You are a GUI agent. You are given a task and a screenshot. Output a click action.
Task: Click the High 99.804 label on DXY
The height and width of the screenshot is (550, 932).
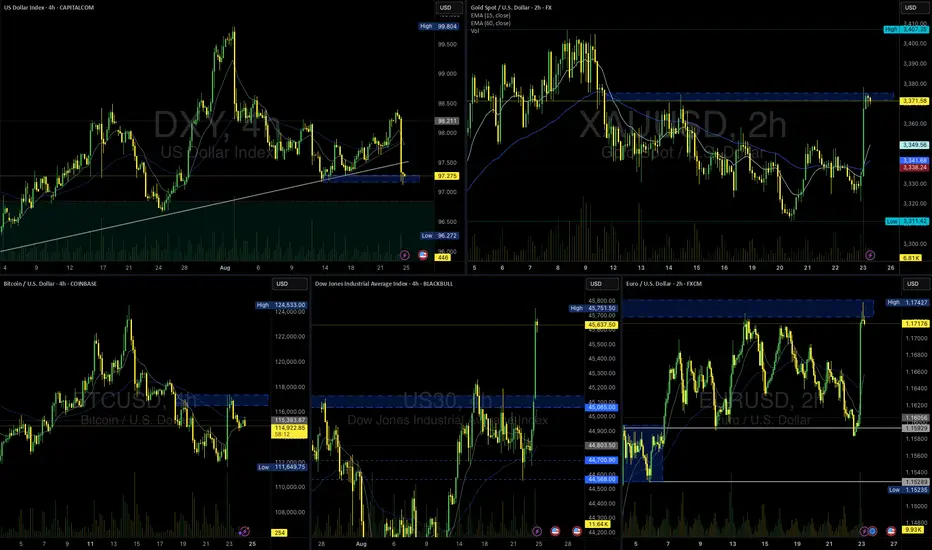(439, 26)
